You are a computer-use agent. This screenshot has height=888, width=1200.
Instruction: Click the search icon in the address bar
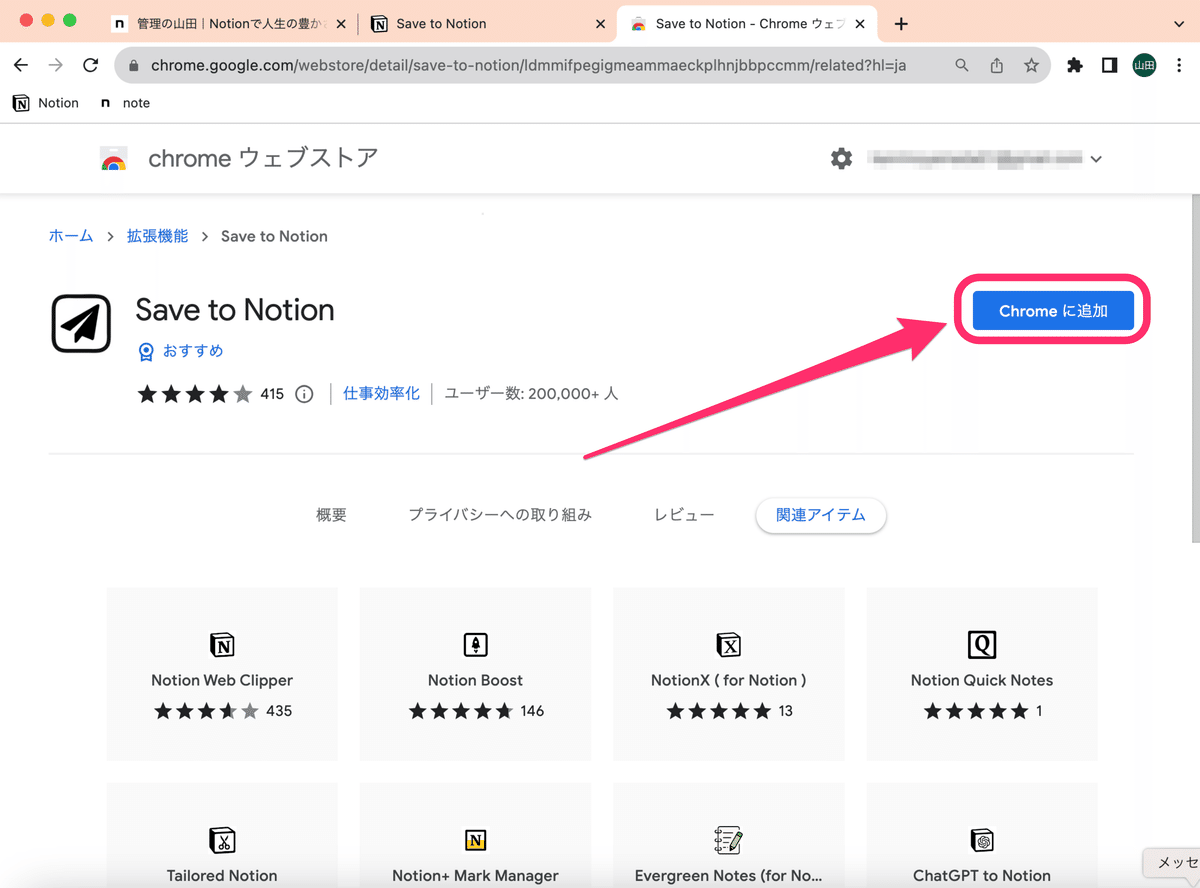[x=961, y=64]
